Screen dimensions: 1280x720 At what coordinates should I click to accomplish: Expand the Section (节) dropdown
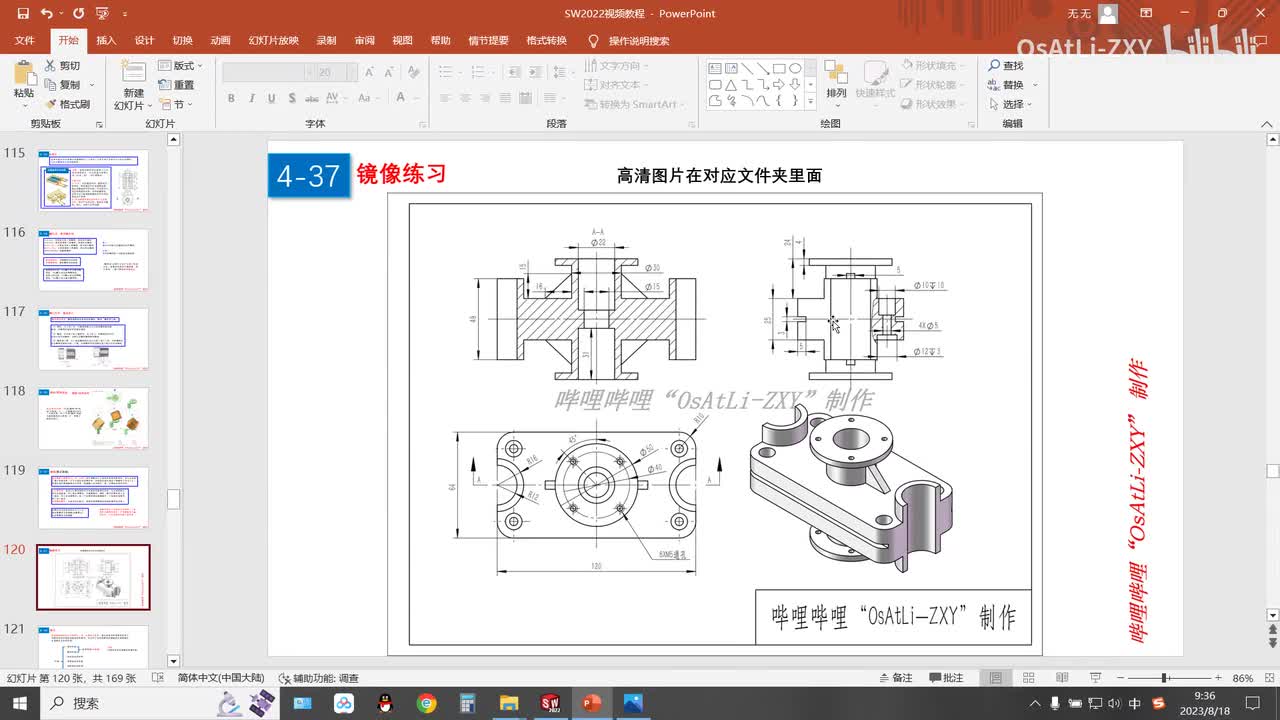coord(174,104)
